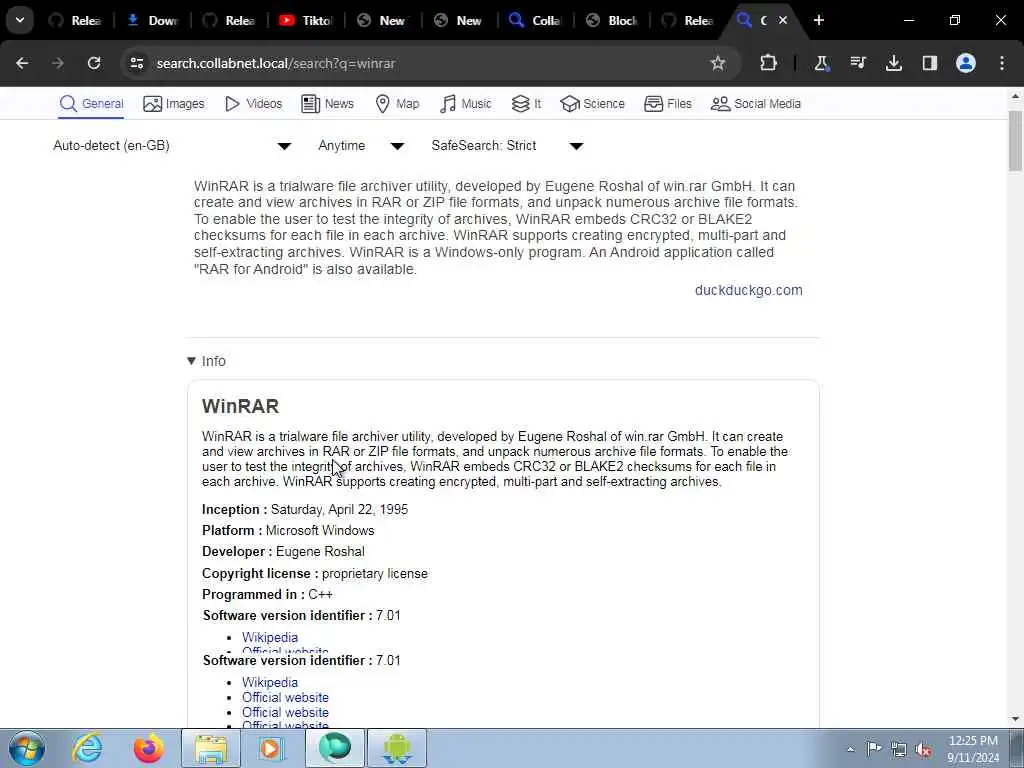This screenshot has width=1024, height=768.
Task: Open the site information icon in address bar
Action: (136, 63)
